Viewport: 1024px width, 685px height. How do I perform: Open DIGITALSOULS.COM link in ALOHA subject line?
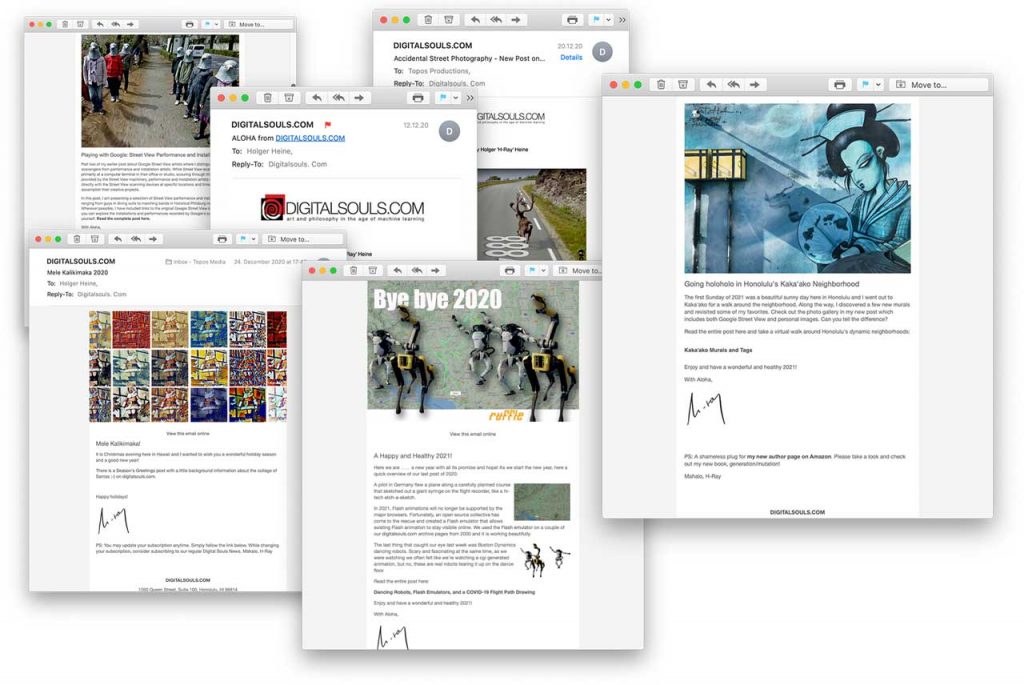tap(310, 138)
